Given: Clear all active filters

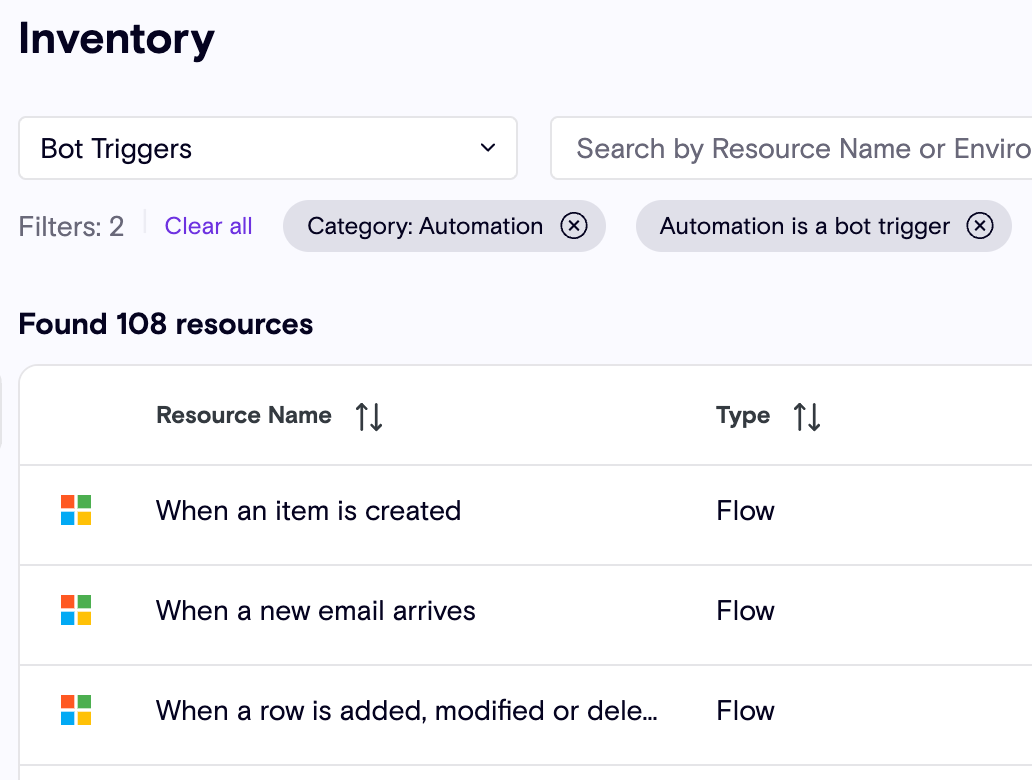Looking at the screenshot, I should click(208, 226).
